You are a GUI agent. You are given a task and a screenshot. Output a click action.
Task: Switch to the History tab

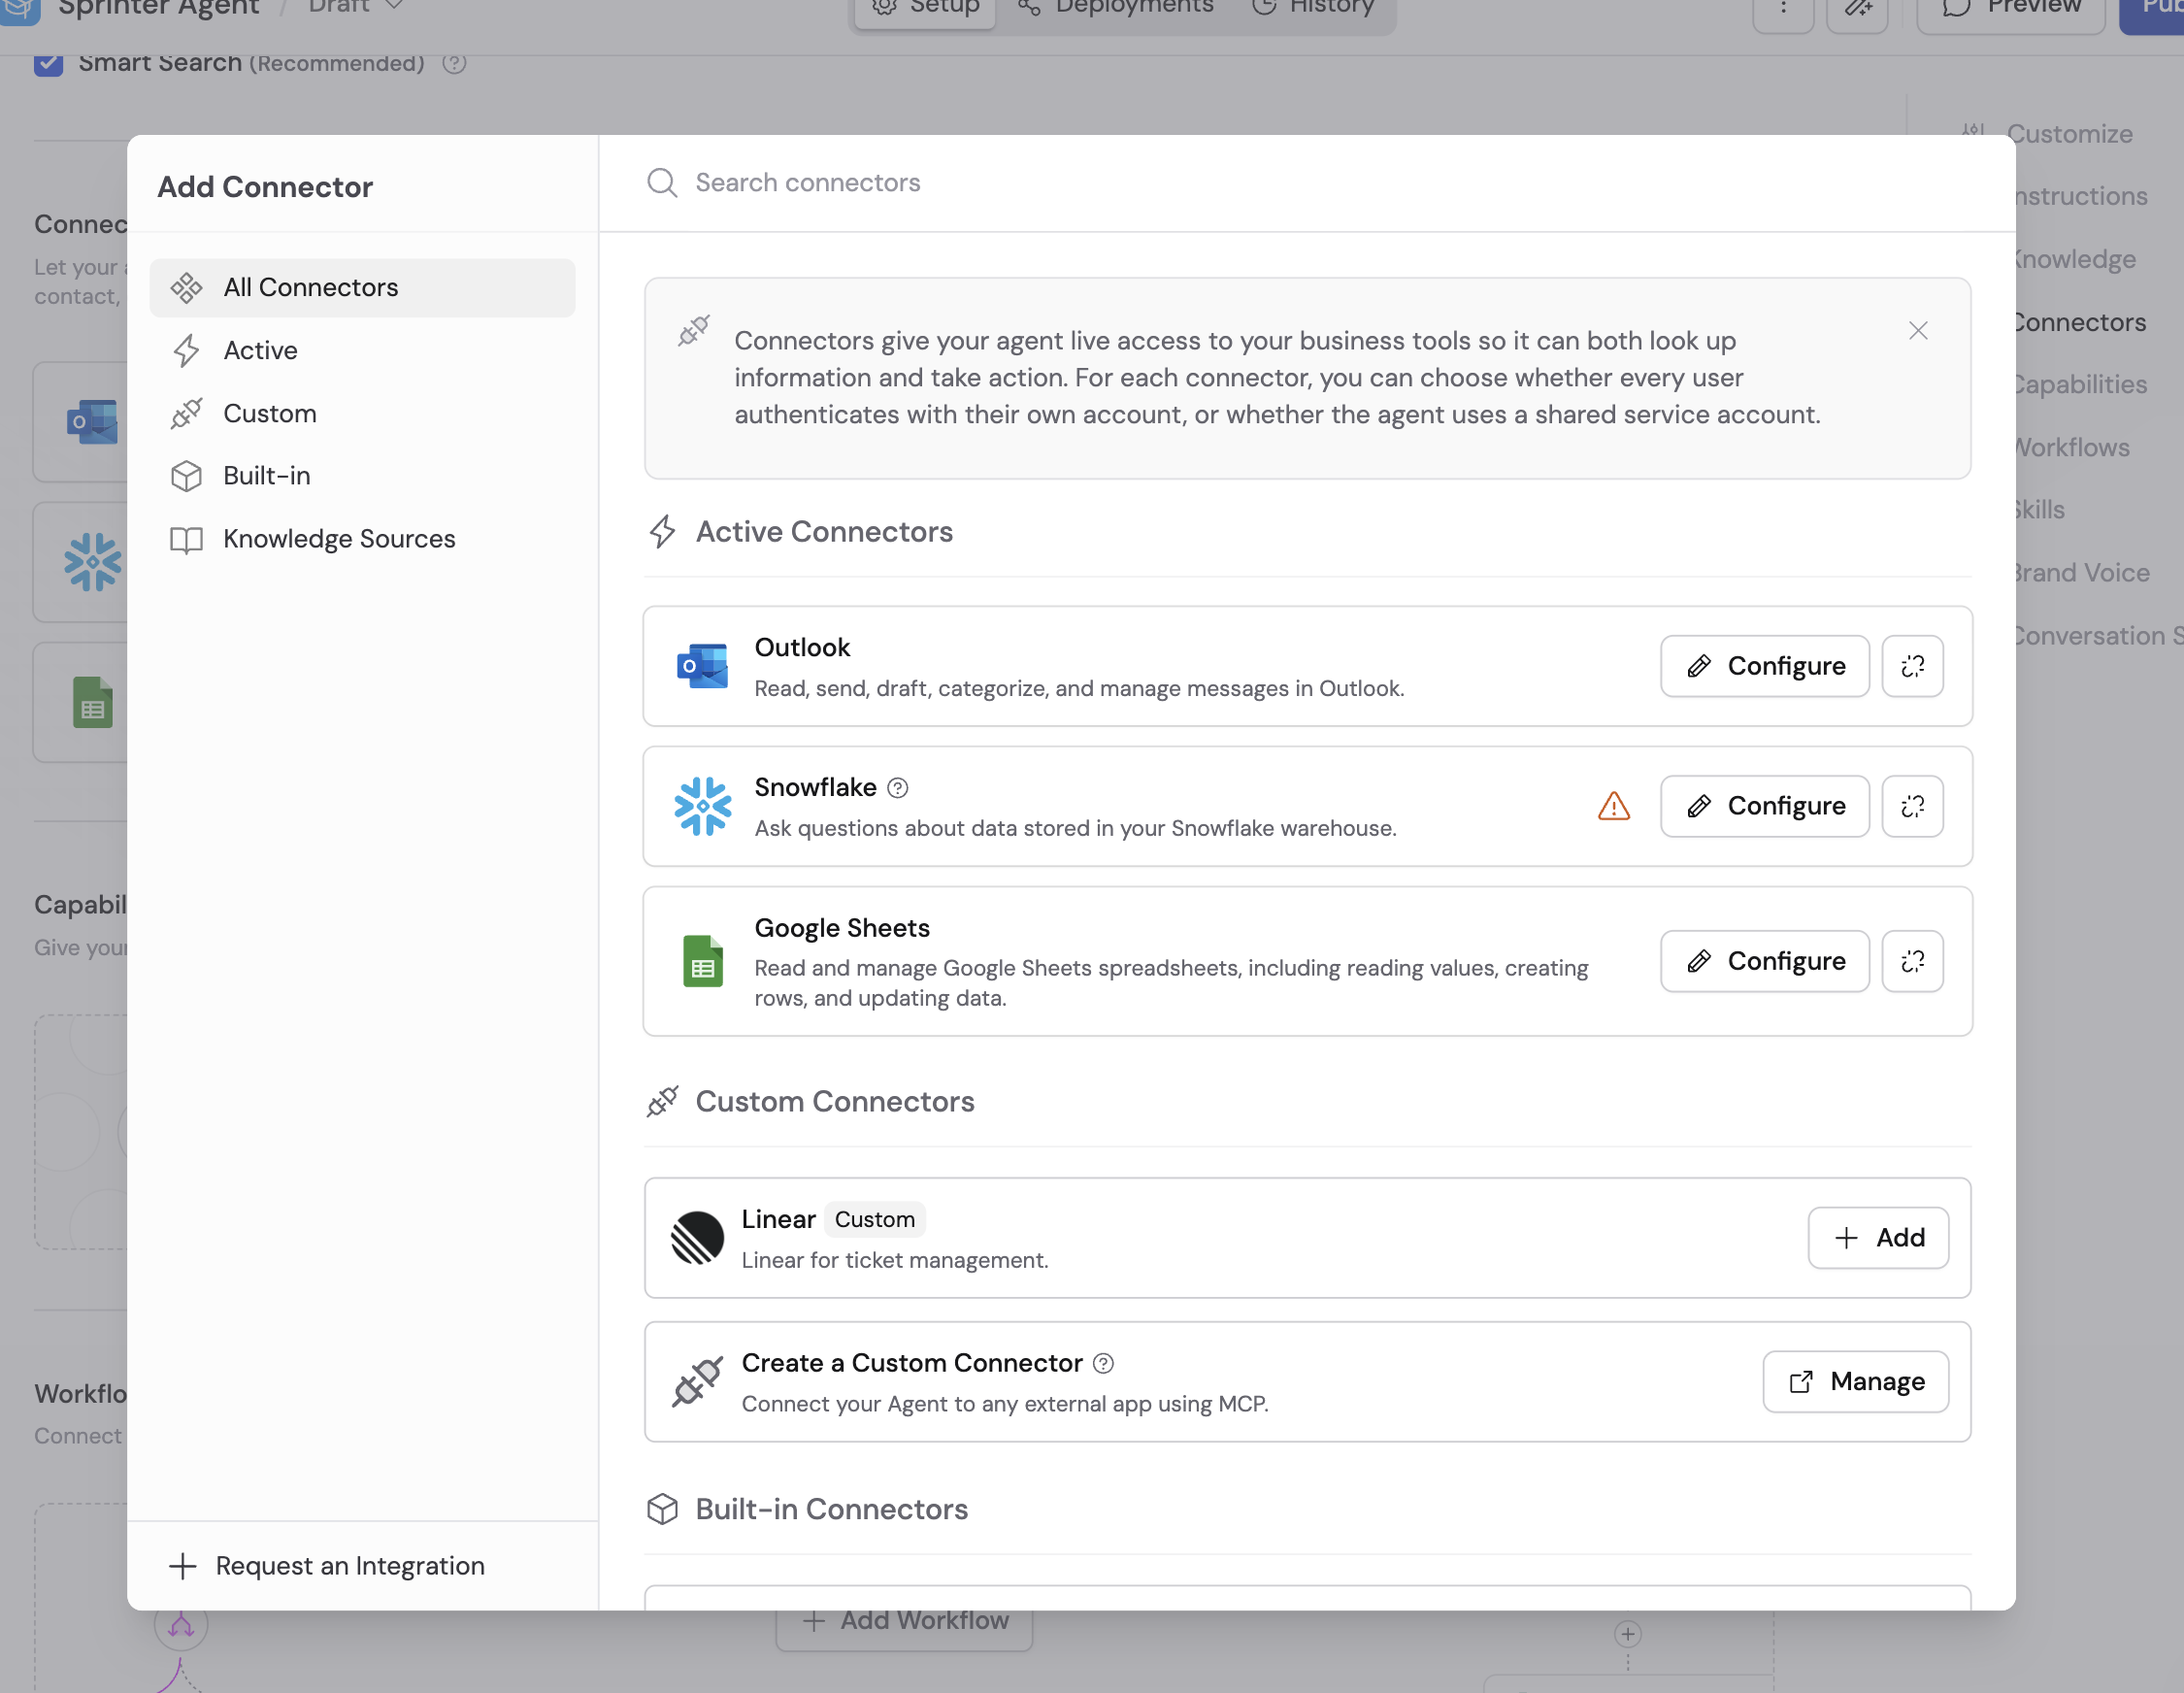1313,8
